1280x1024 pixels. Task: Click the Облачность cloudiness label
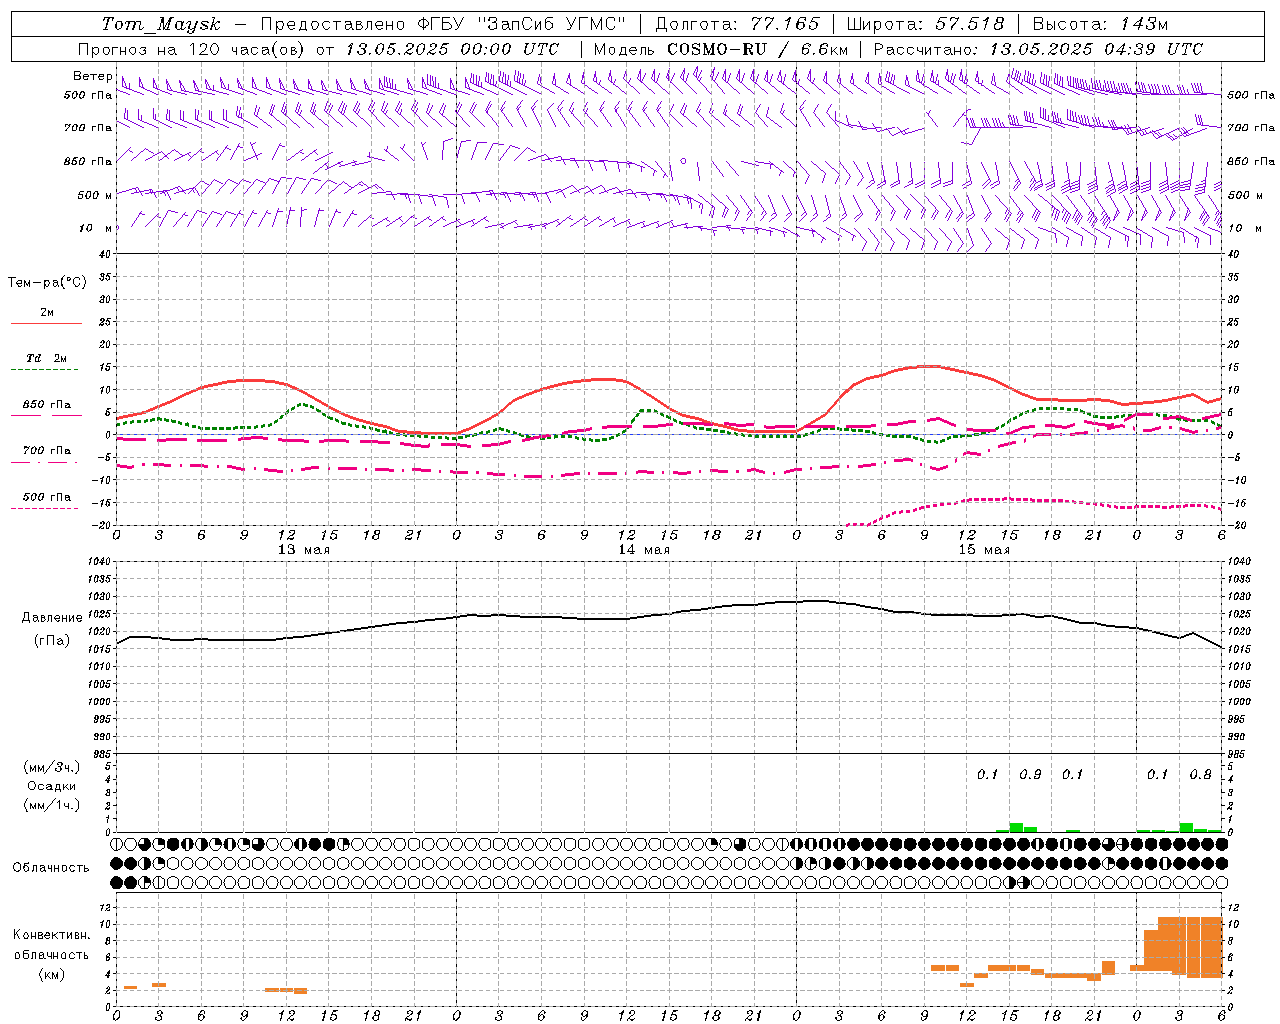coord(51,868)
